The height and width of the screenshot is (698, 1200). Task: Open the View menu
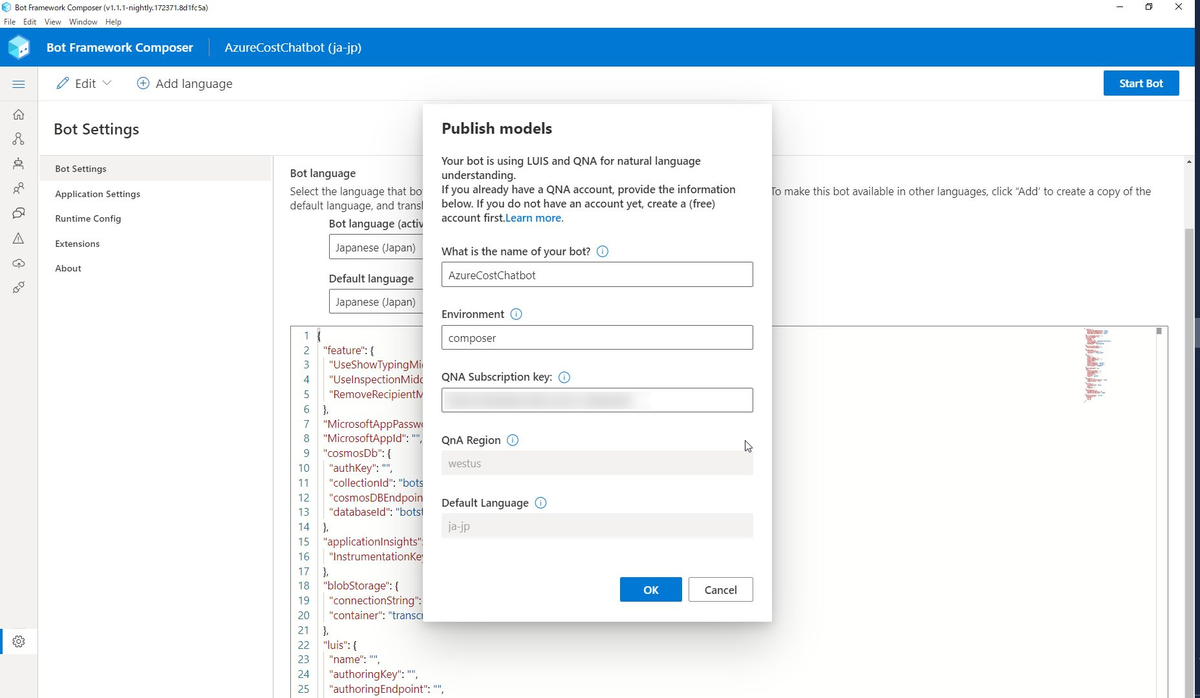(53, 22)
